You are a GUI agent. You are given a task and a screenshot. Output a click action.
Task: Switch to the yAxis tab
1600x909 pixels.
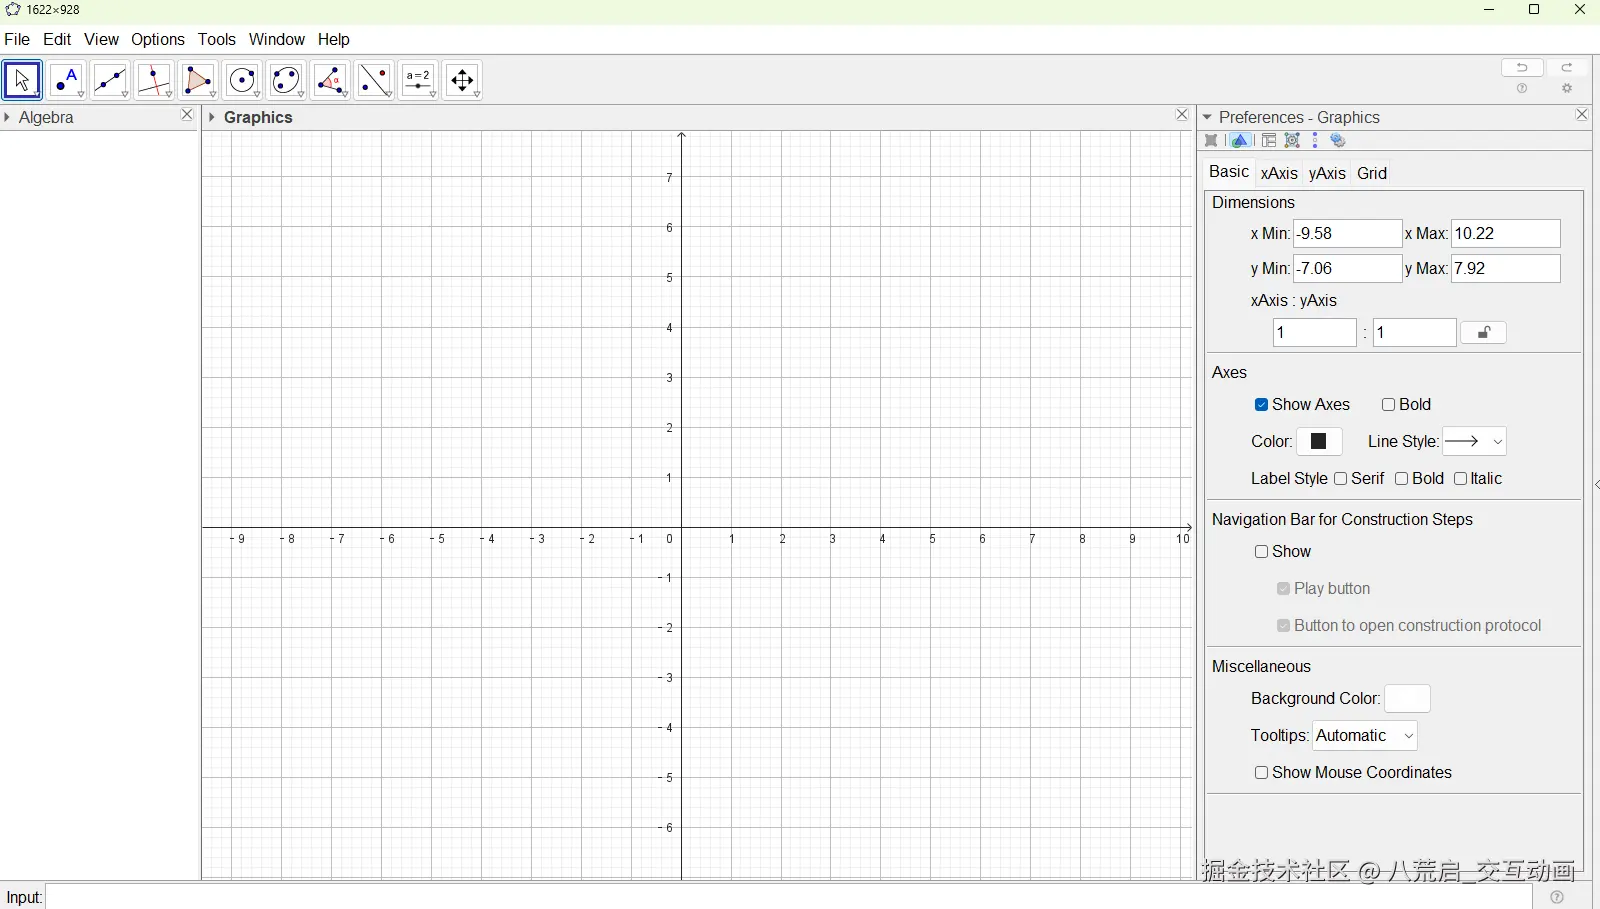tap(1327, 173)
